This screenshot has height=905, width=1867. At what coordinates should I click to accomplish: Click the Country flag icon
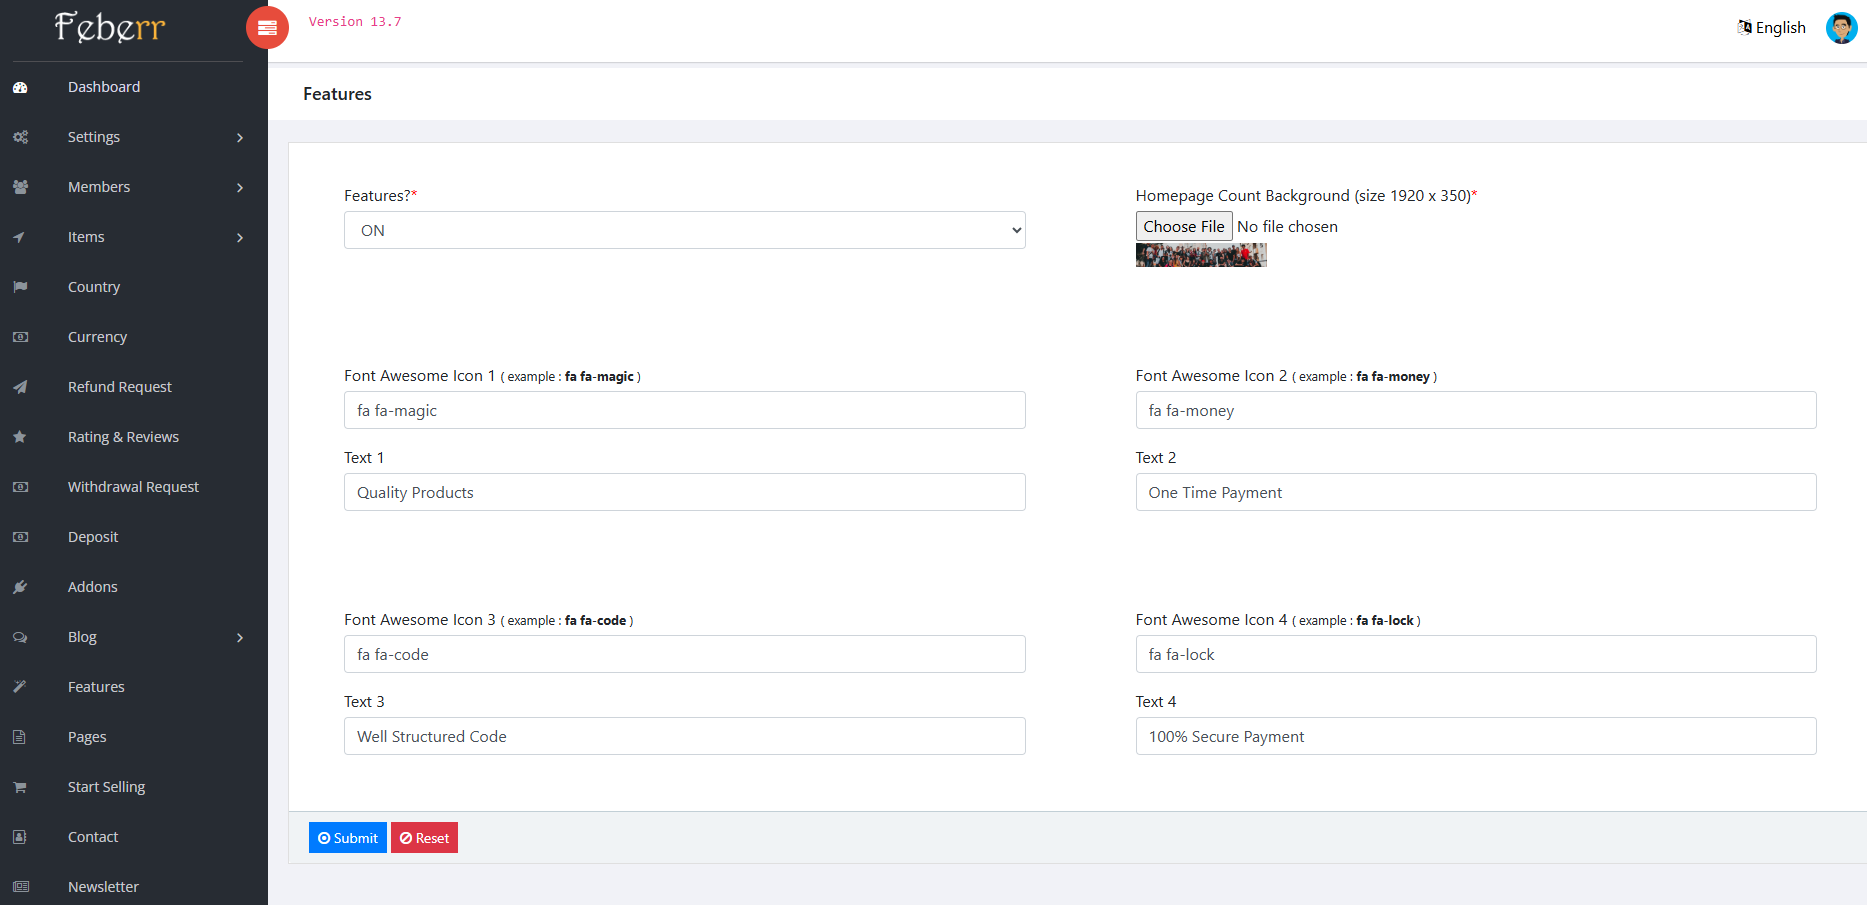tap(20, 287)
